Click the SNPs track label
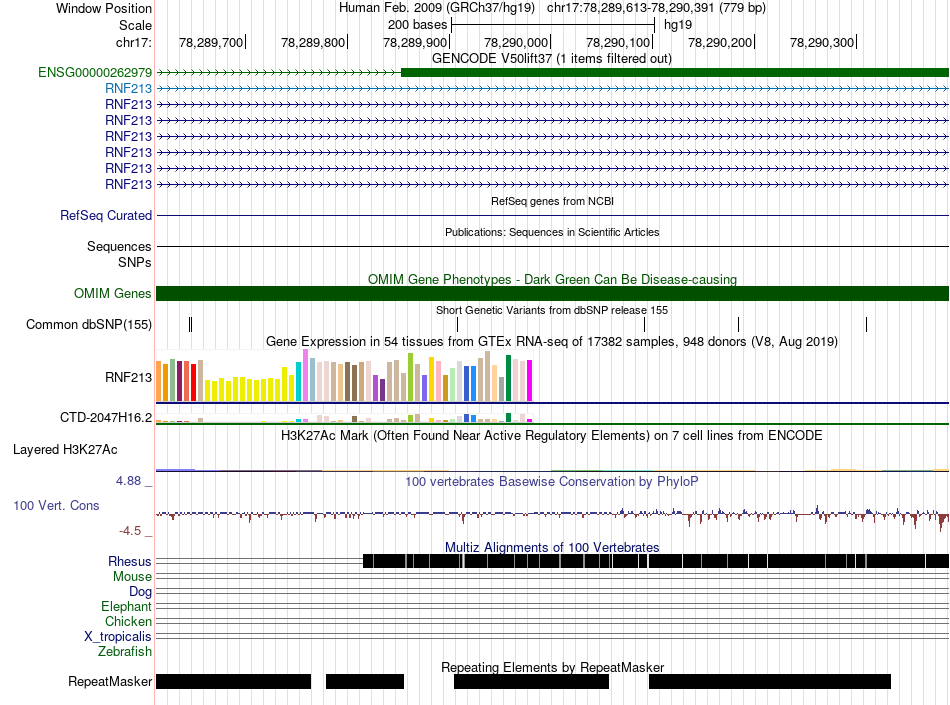This screenshot has width=950, height=705. point(135,262)
